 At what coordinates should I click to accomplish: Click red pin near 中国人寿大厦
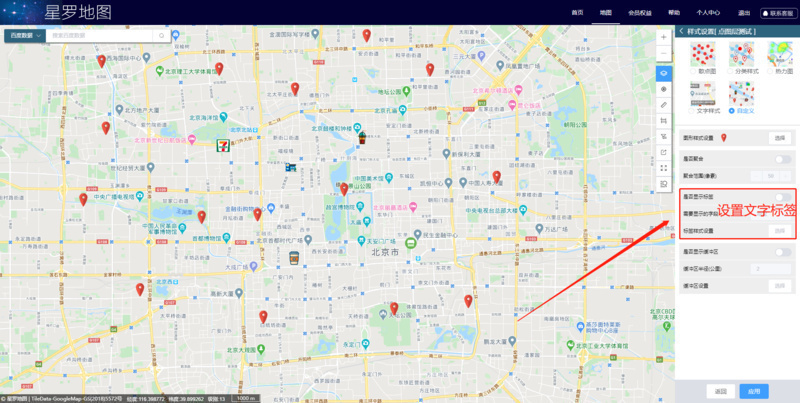[x=496, y=177]
